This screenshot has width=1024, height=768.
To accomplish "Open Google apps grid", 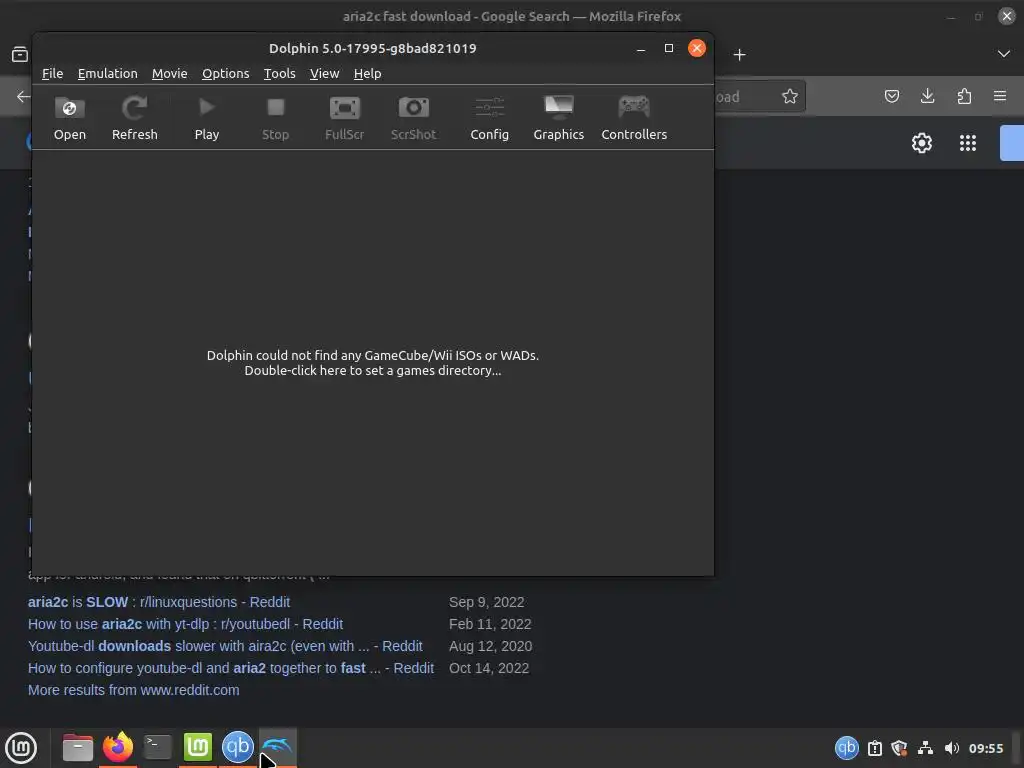I will coord(968,143).
